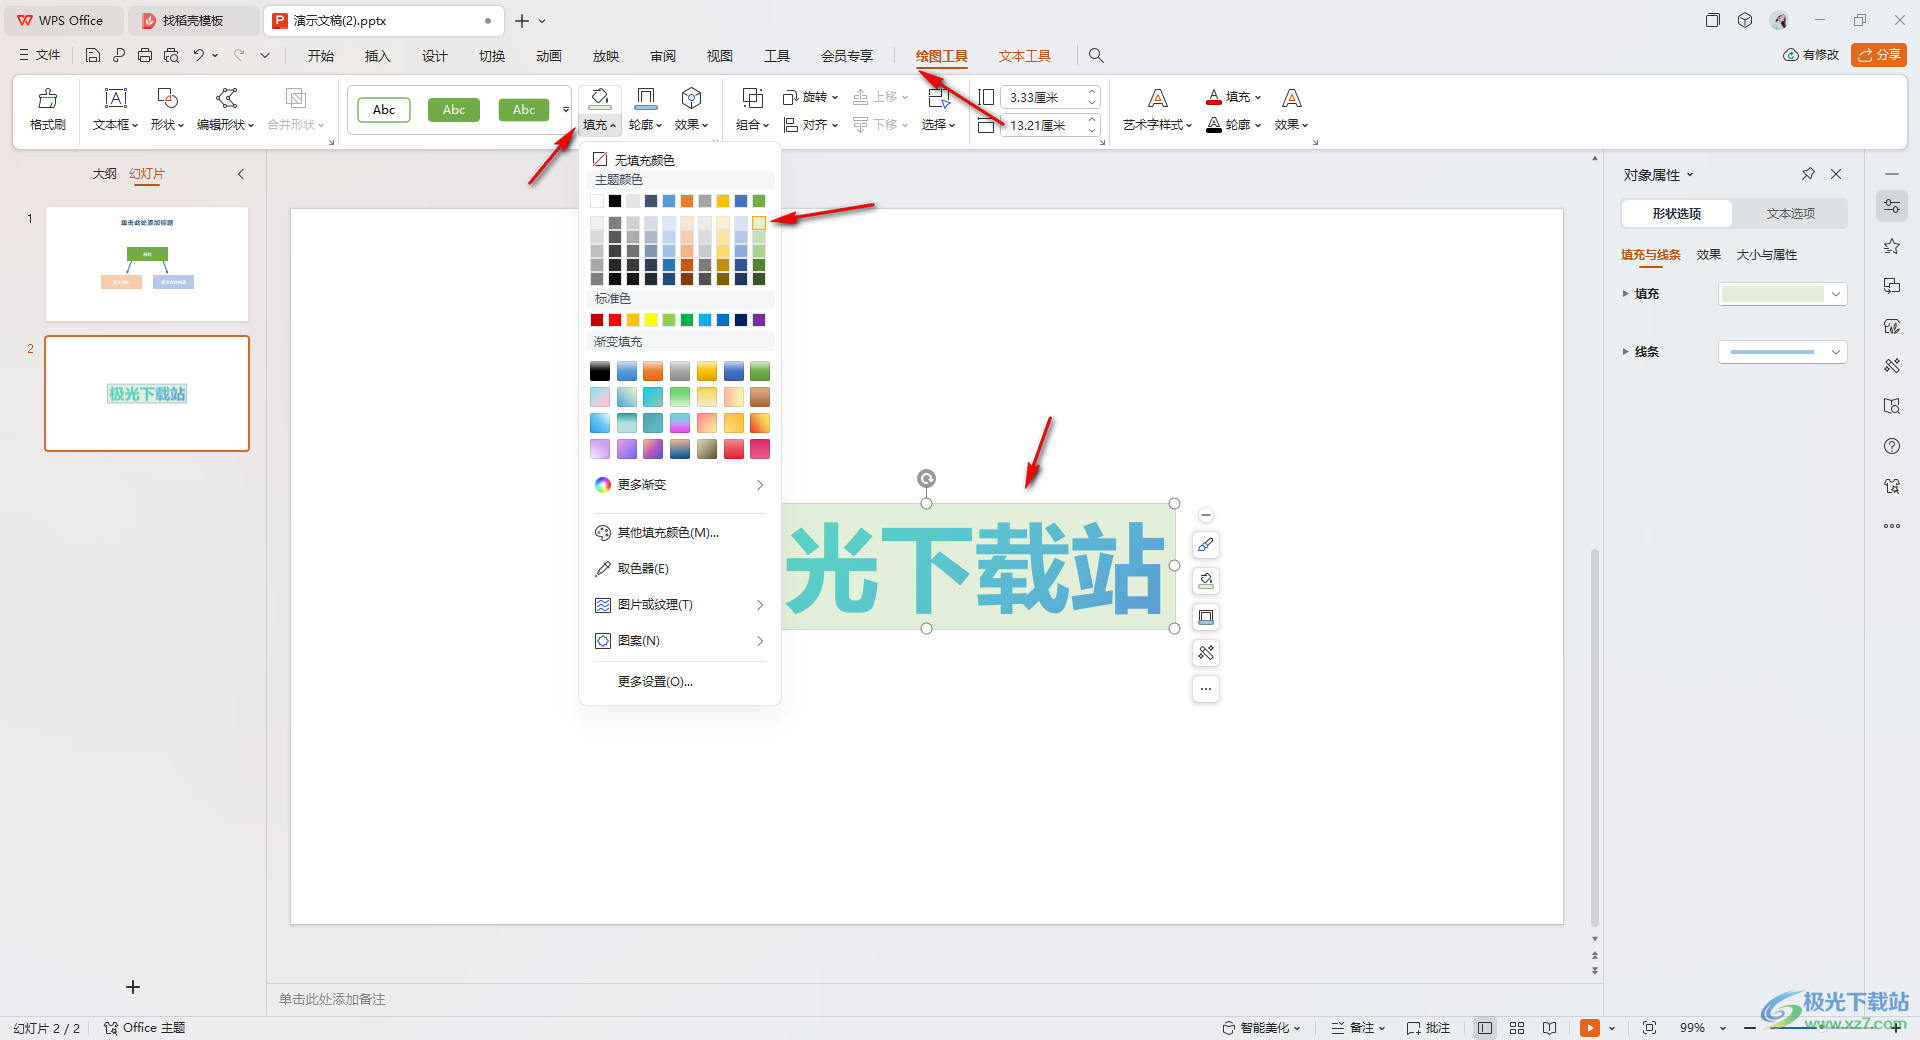Click the notes area 单击此处添加备注
The height and width of the screenshot is (1040, 1920).
[332, 999]
